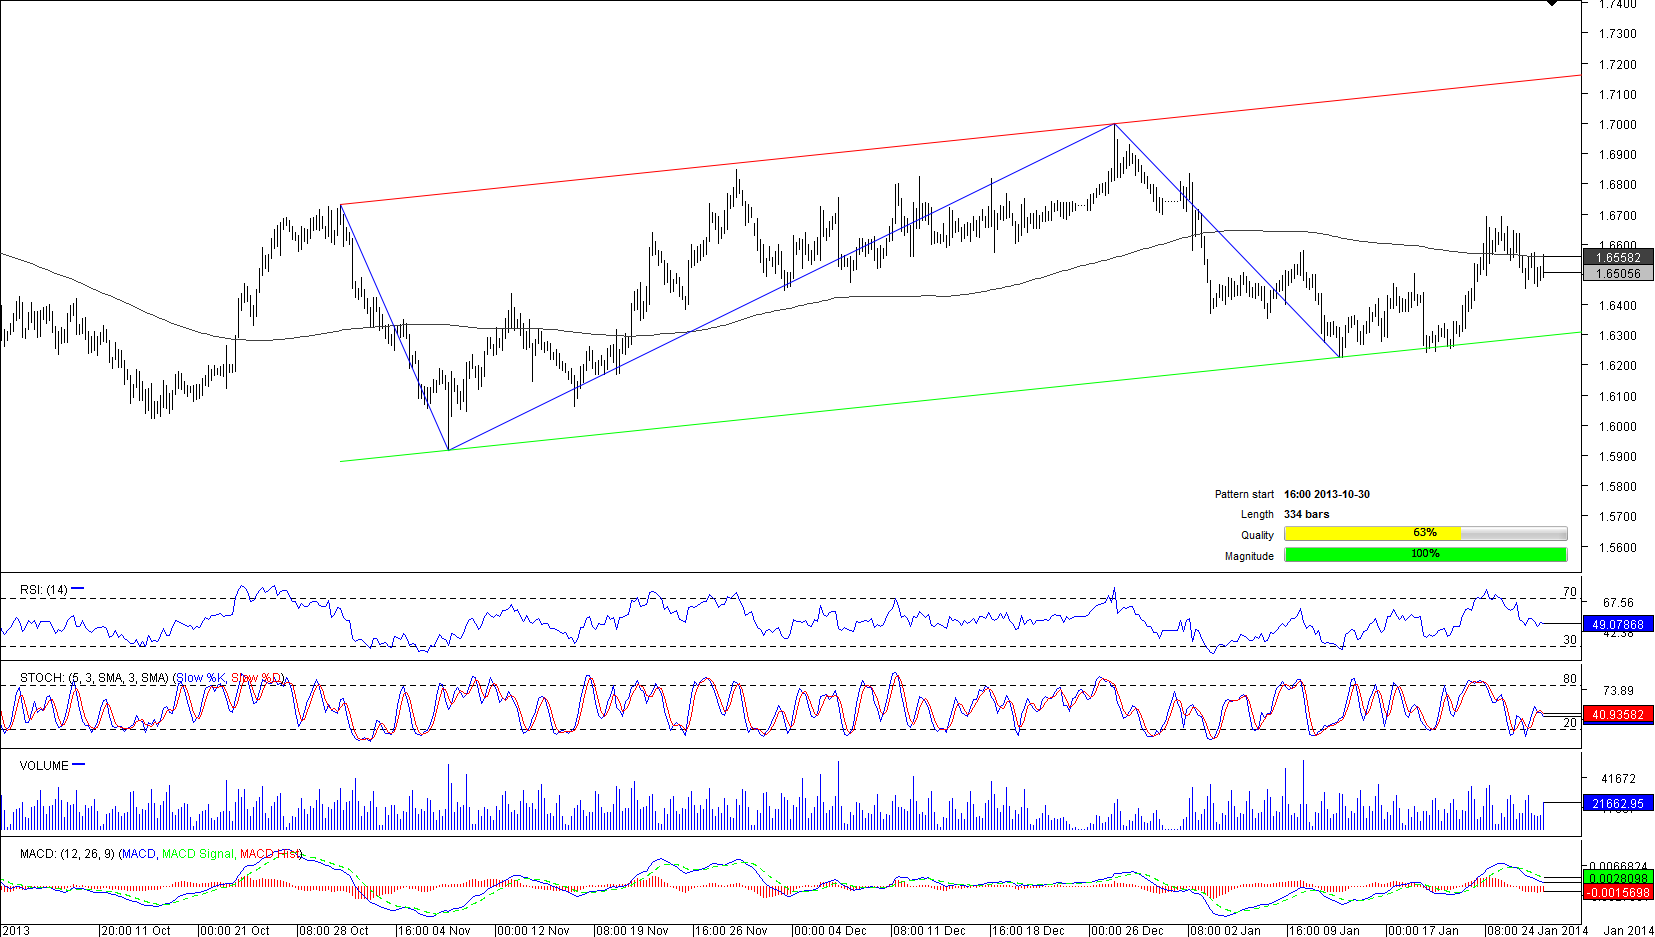The width and height of the screenshot is (1655, 937).
Task: Click the blue RSI legend line icon
Action: pos(78,589)
